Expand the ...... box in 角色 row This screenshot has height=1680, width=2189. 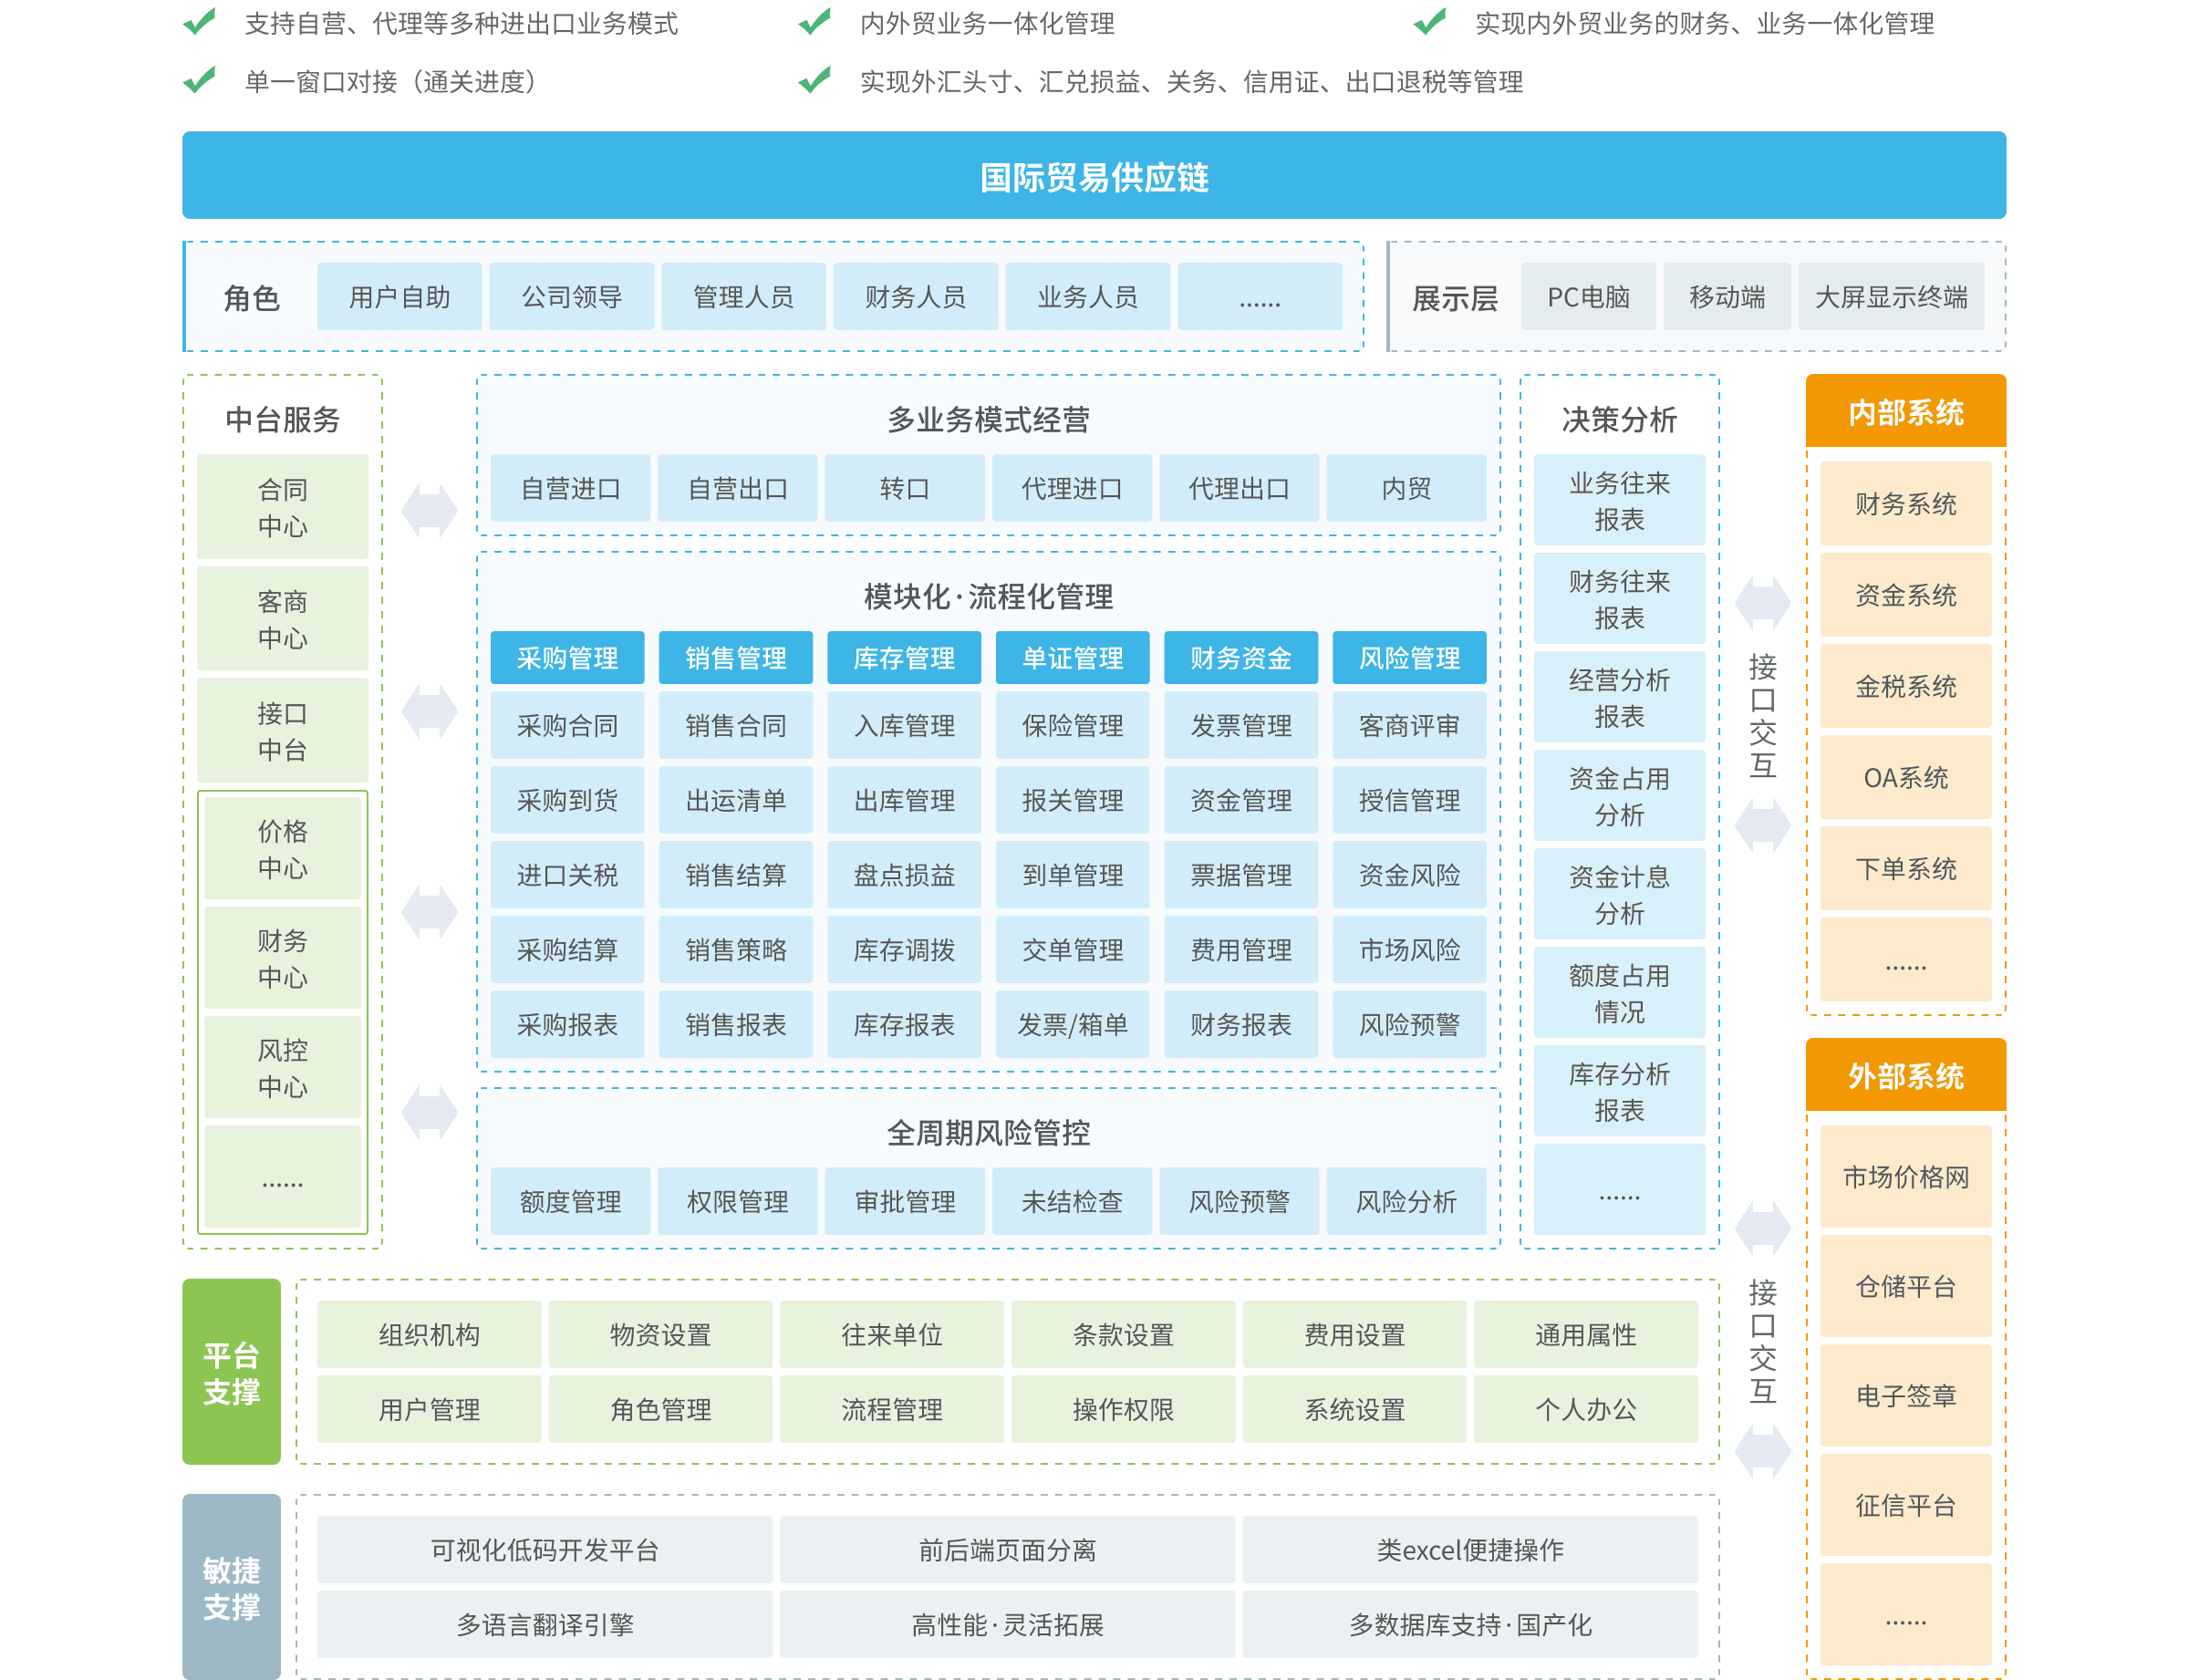click(x=1259, y=297)
